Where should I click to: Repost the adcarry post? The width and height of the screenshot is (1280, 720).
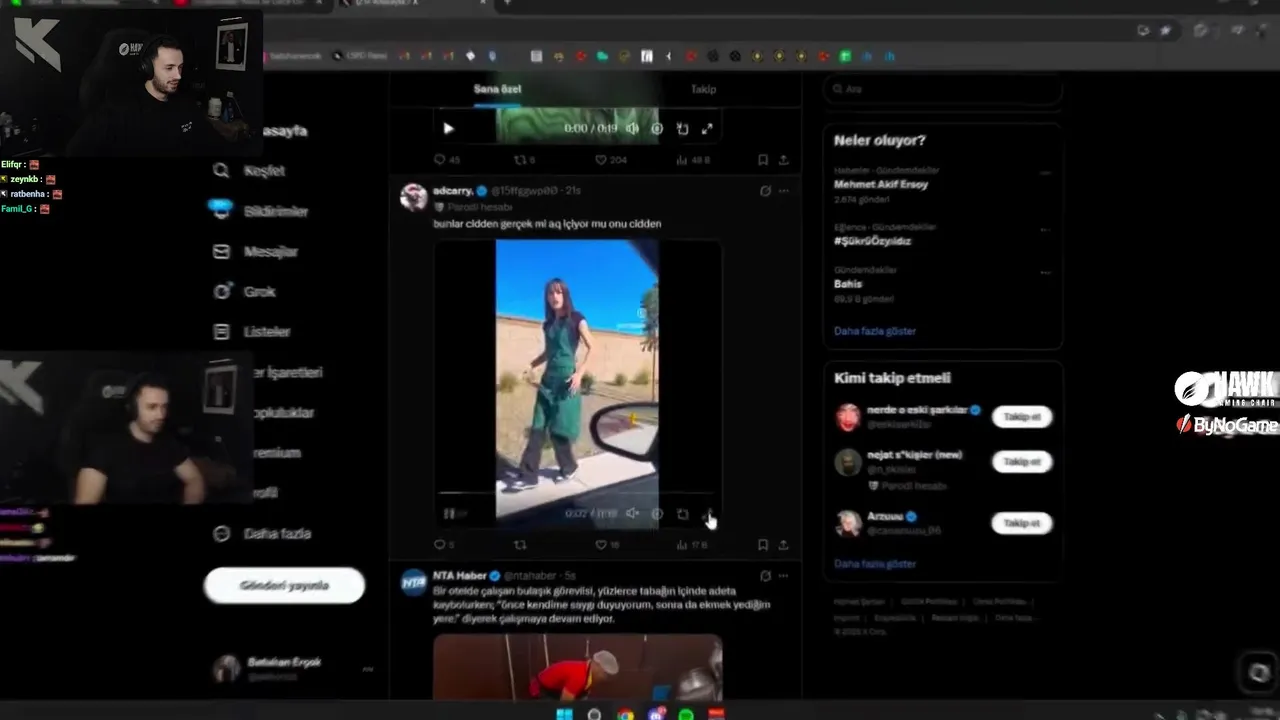[519, 545]
